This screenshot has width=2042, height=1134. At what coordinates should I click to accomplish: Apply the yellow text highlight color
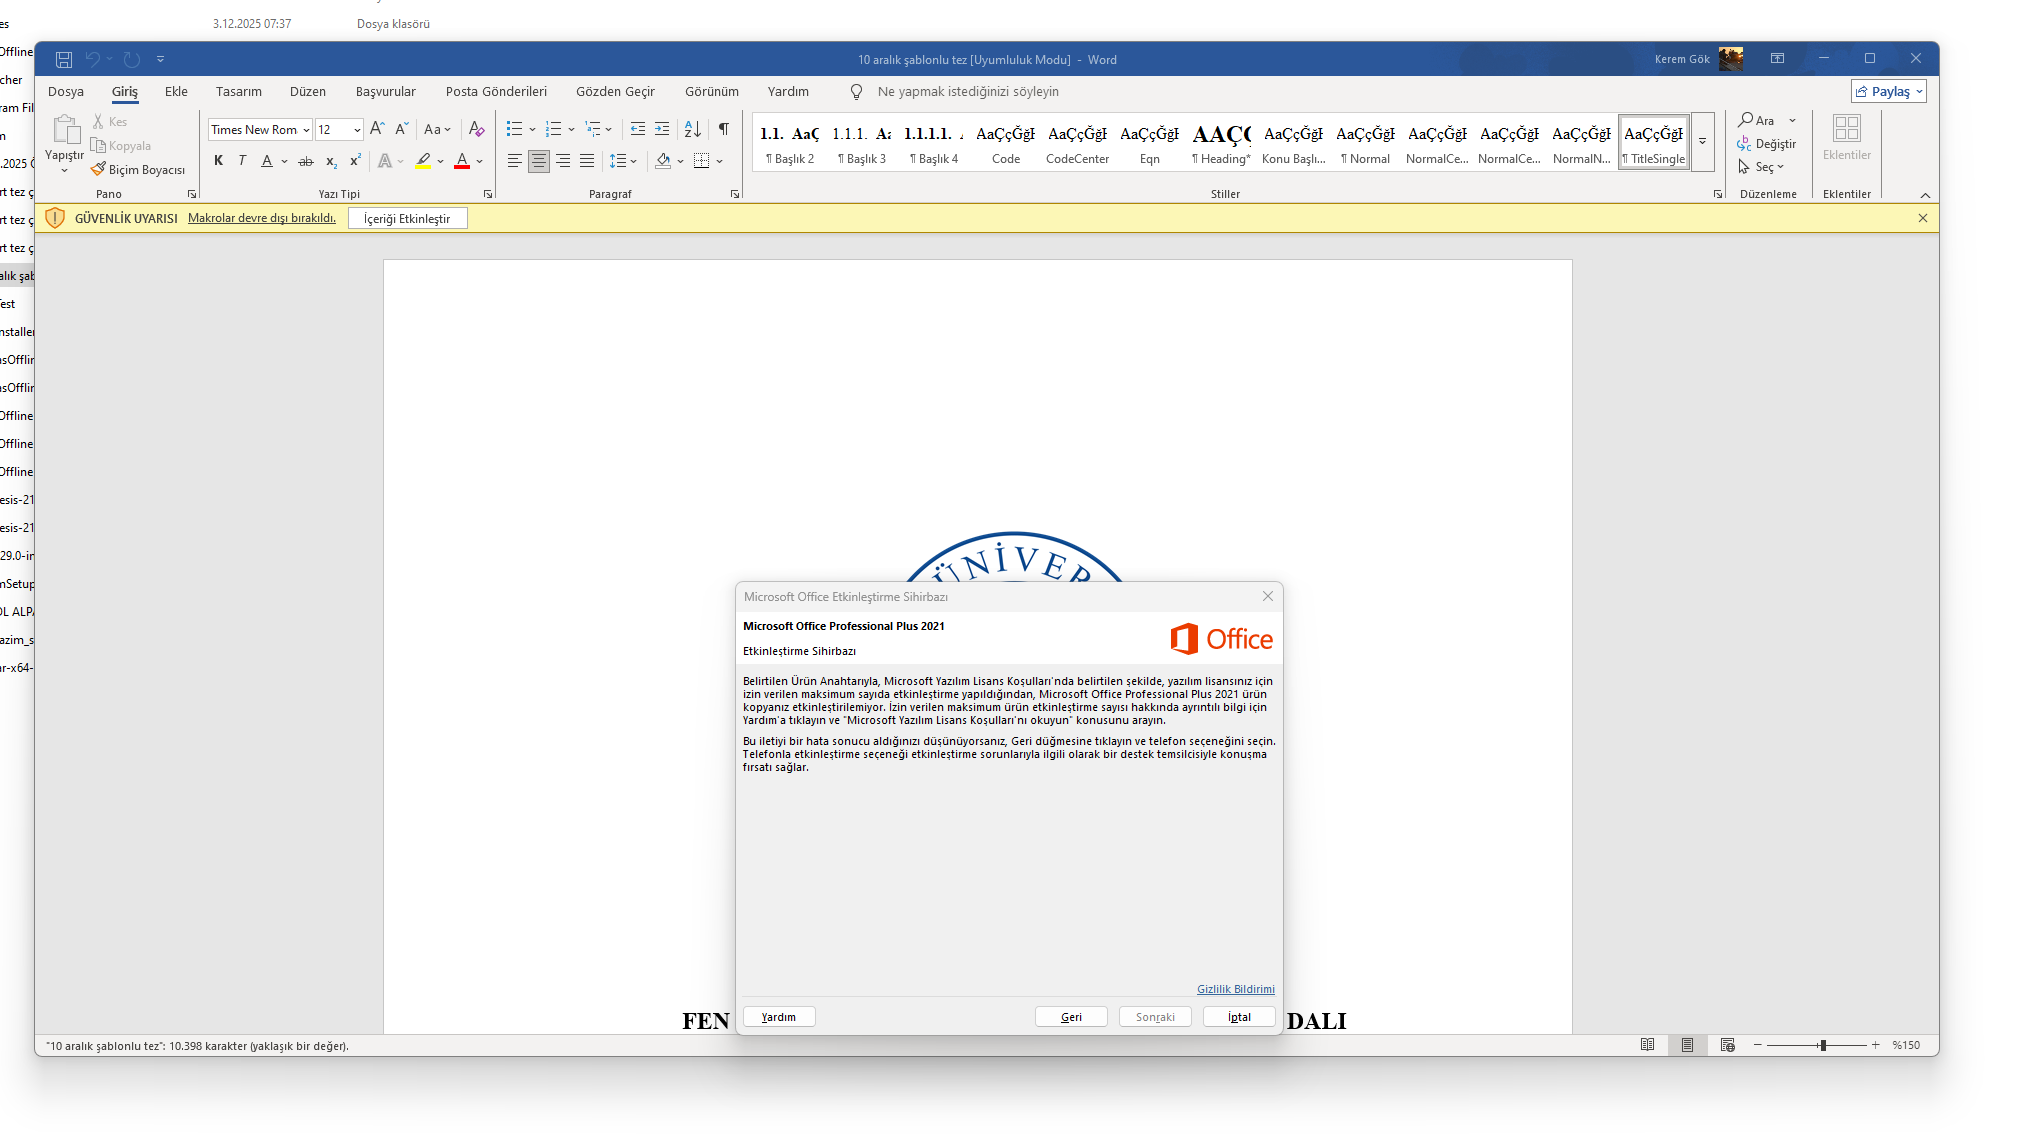(424, 161)
